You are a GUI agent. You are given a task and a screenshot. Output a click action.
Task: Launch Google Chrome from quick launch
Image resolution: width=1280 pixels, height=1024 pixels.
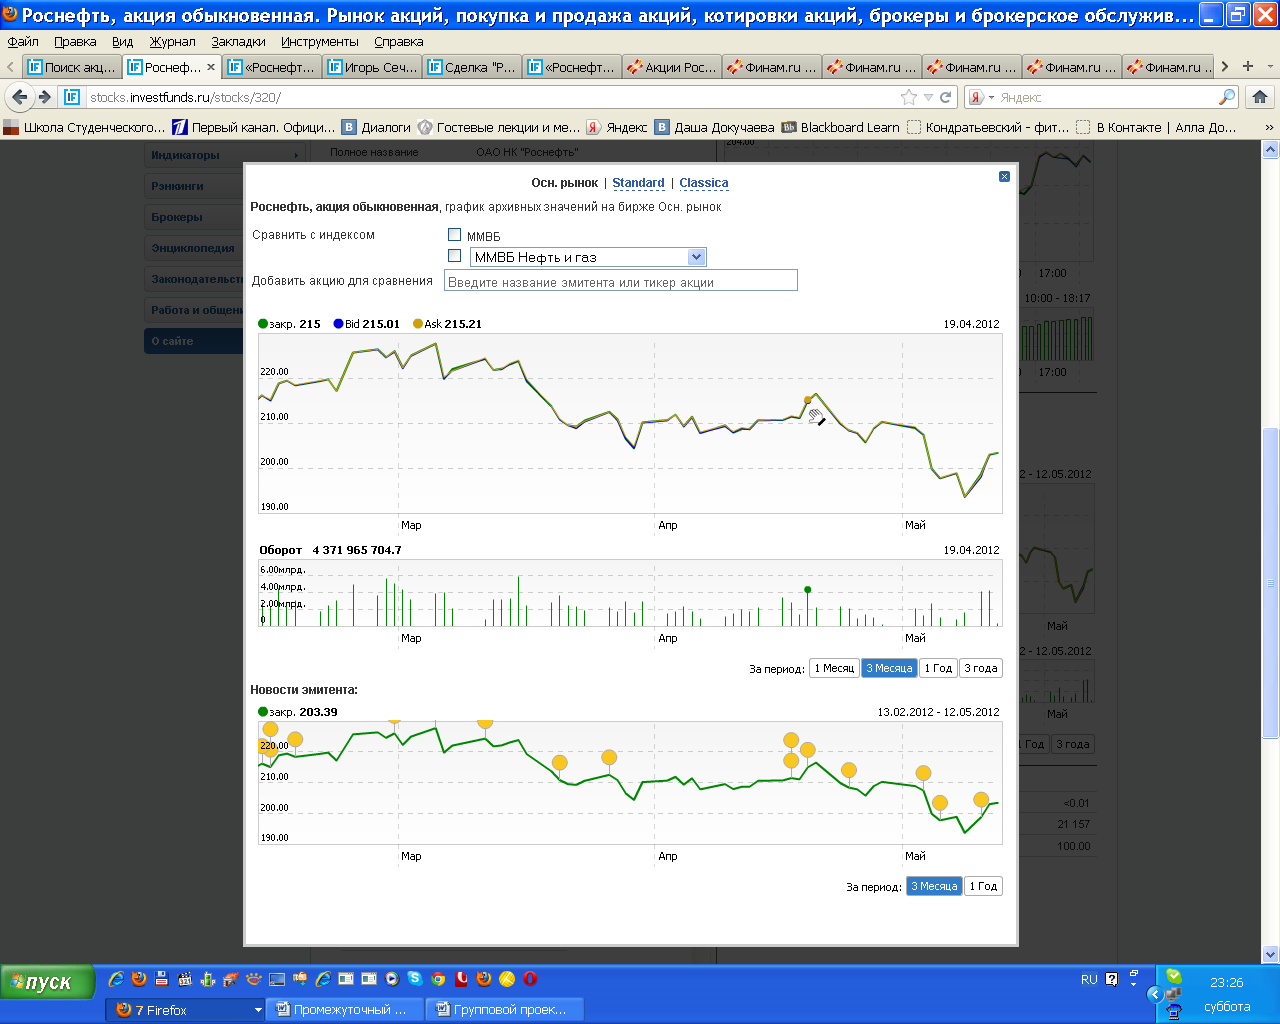coord(438,979)
